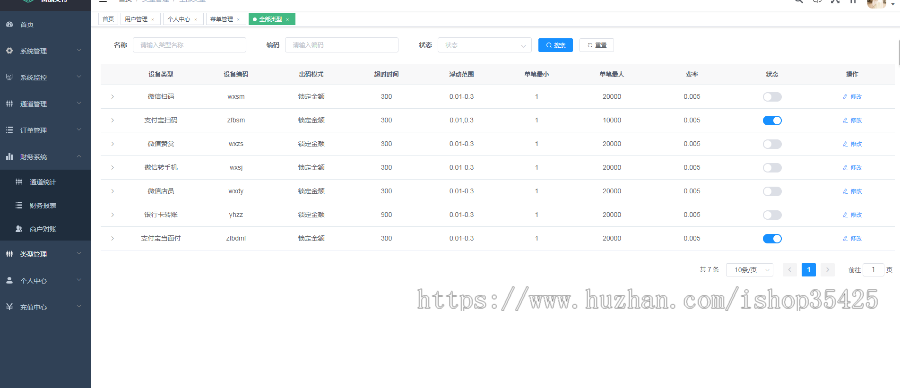Click the person icon beside sidebar 个人中心
This screenshot has width=900, height=388.
coord(9,281)
